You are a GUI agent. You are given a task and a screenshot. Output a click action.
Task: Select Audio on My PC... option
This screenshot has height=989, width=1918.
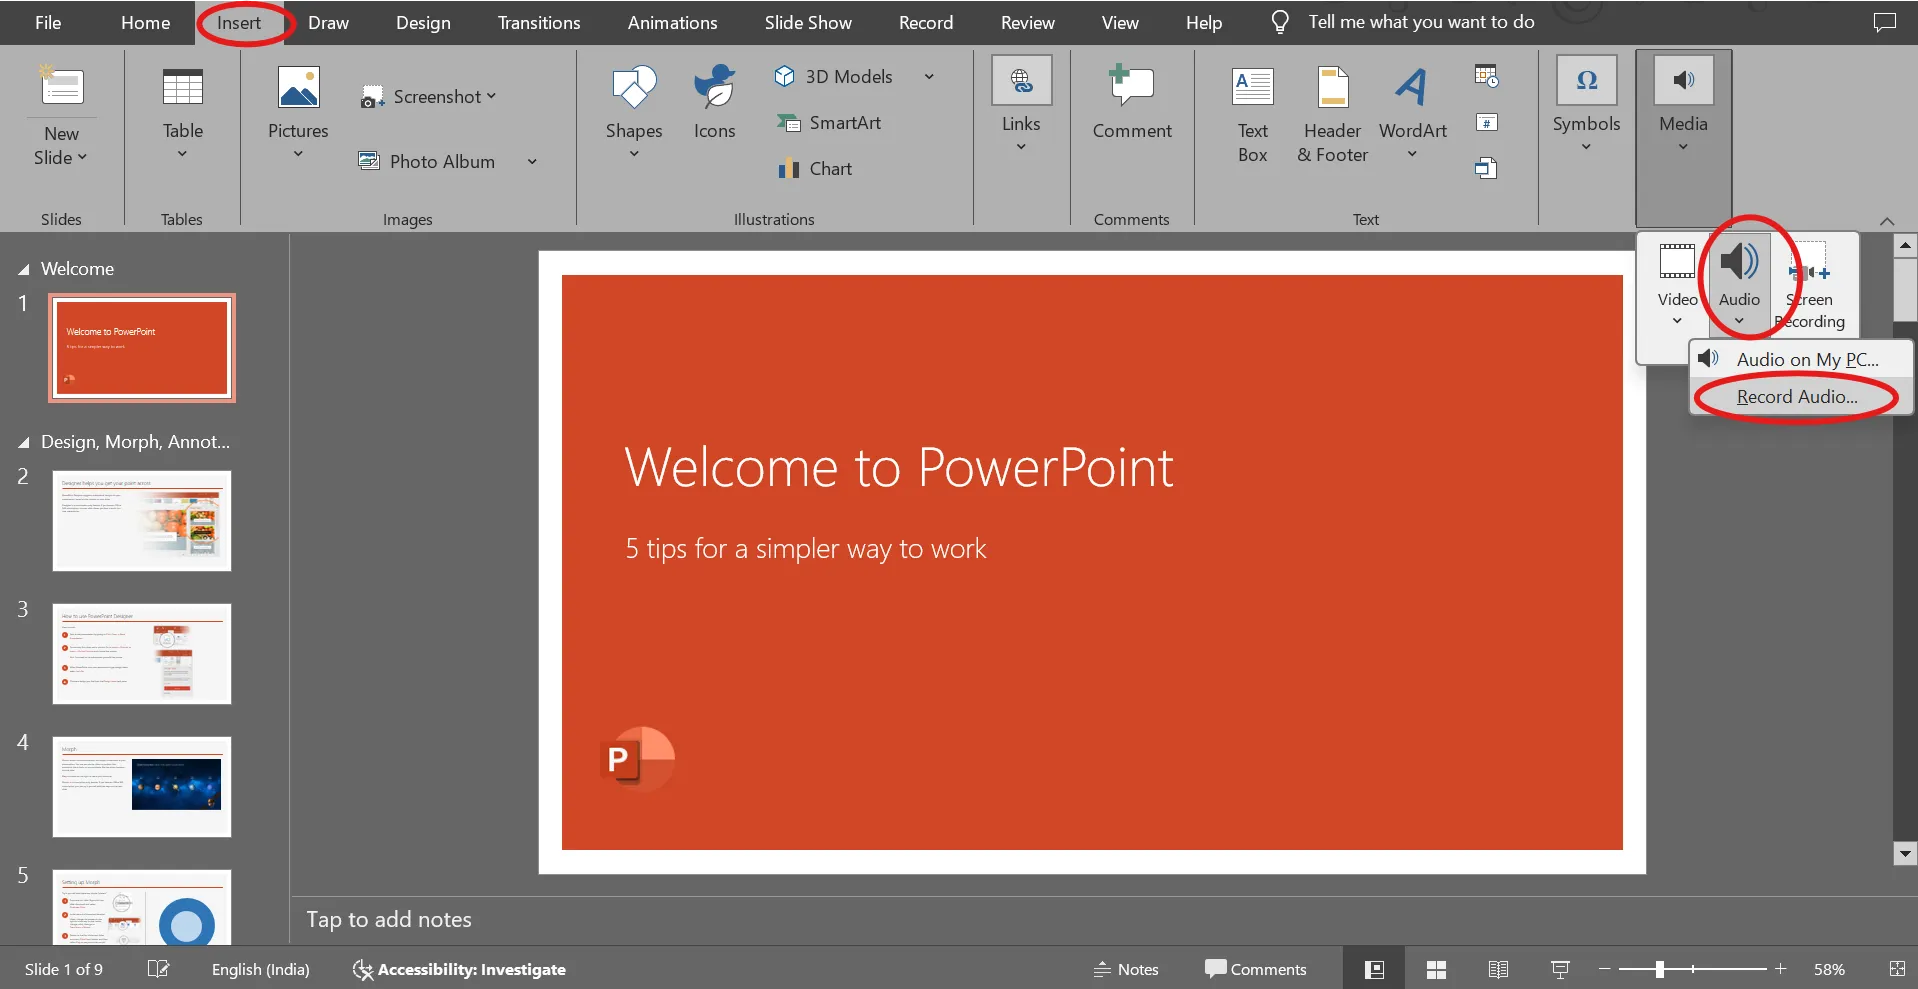pos(1801,359)
